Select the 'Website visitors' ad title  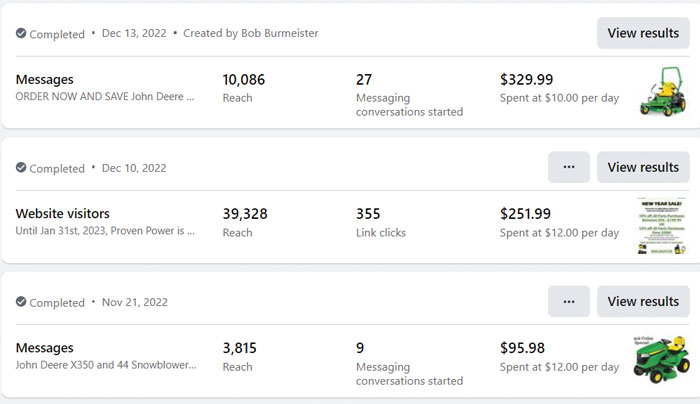63,213
